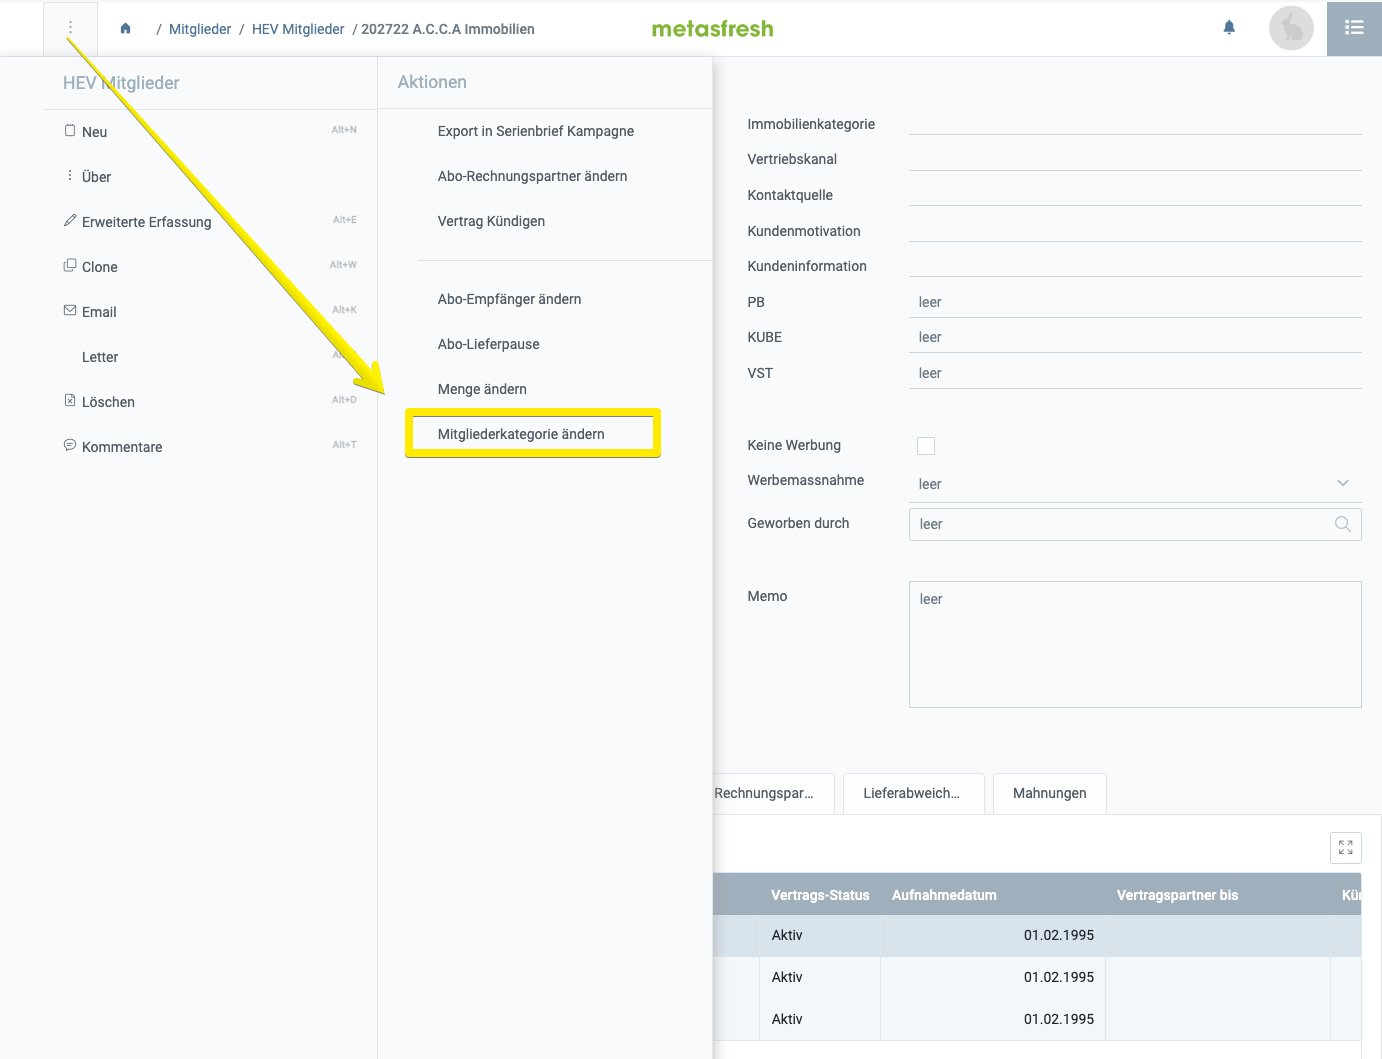Click Immobilienkategorie field

click(x=1135, y=124)
